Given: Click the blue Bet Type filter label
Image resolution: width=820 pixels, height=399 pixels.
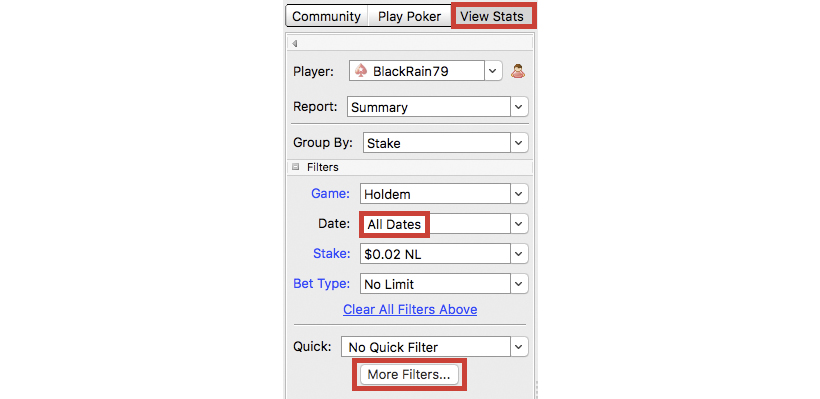Looking at the screenshot, I should pyautogui.click(x=321, y=284).
